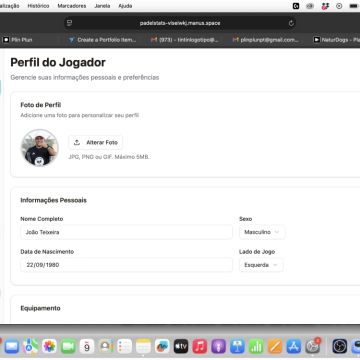Open the Ajuda menu
Viewport: 360px width, 360px height.
pyautogui.click(x=125, y=6)
